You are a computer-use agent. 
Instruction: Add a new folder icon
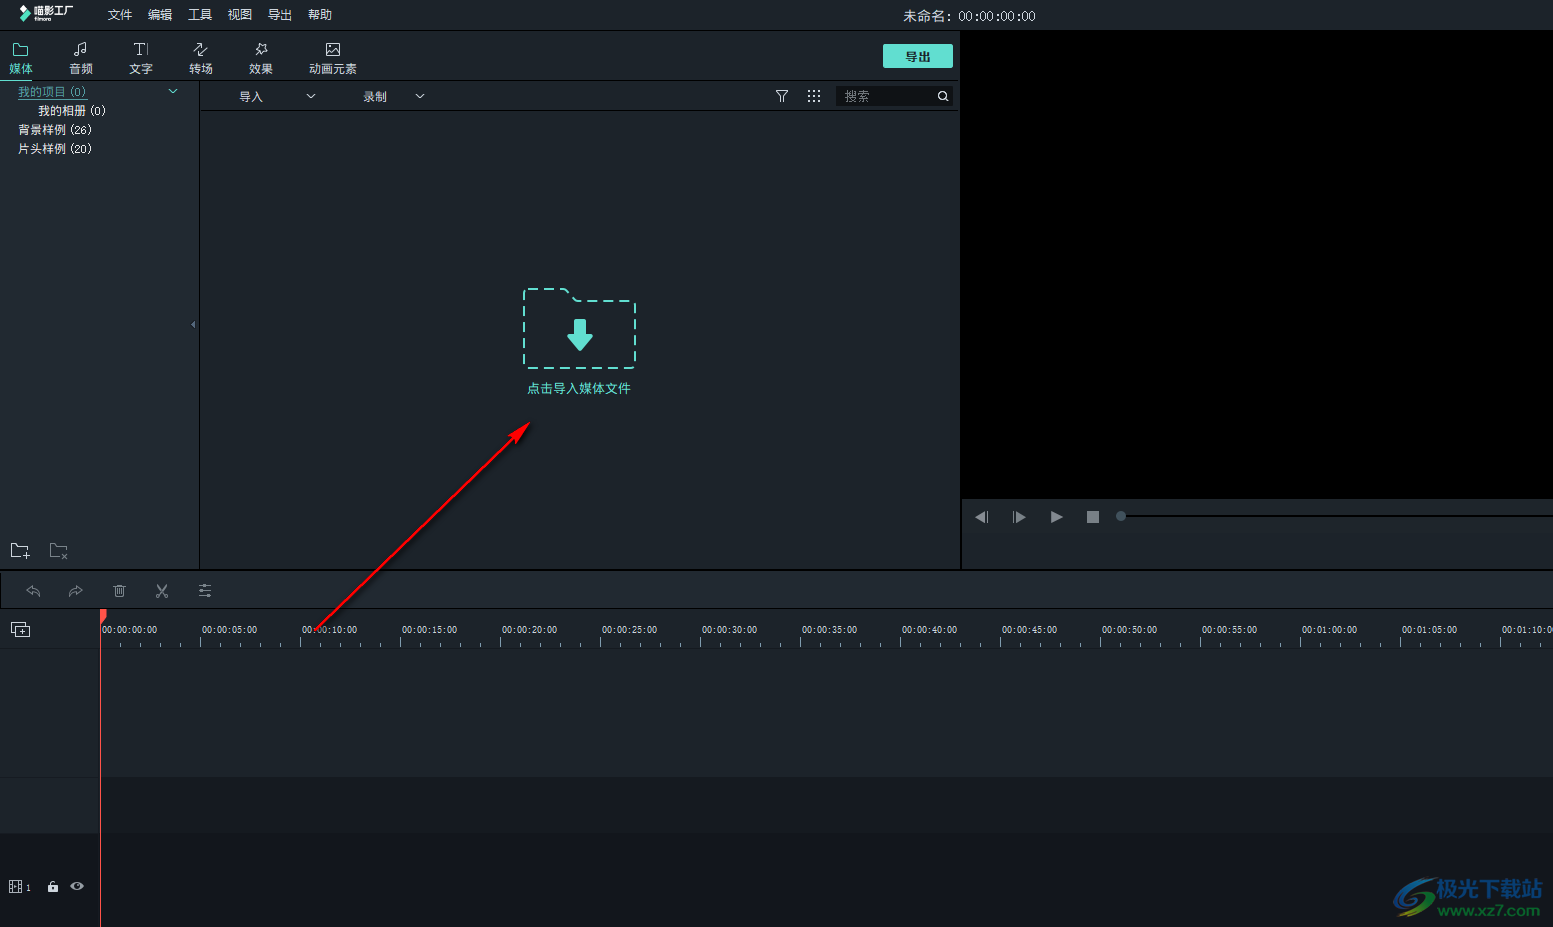pyautogui.click(x=20, y=551)
